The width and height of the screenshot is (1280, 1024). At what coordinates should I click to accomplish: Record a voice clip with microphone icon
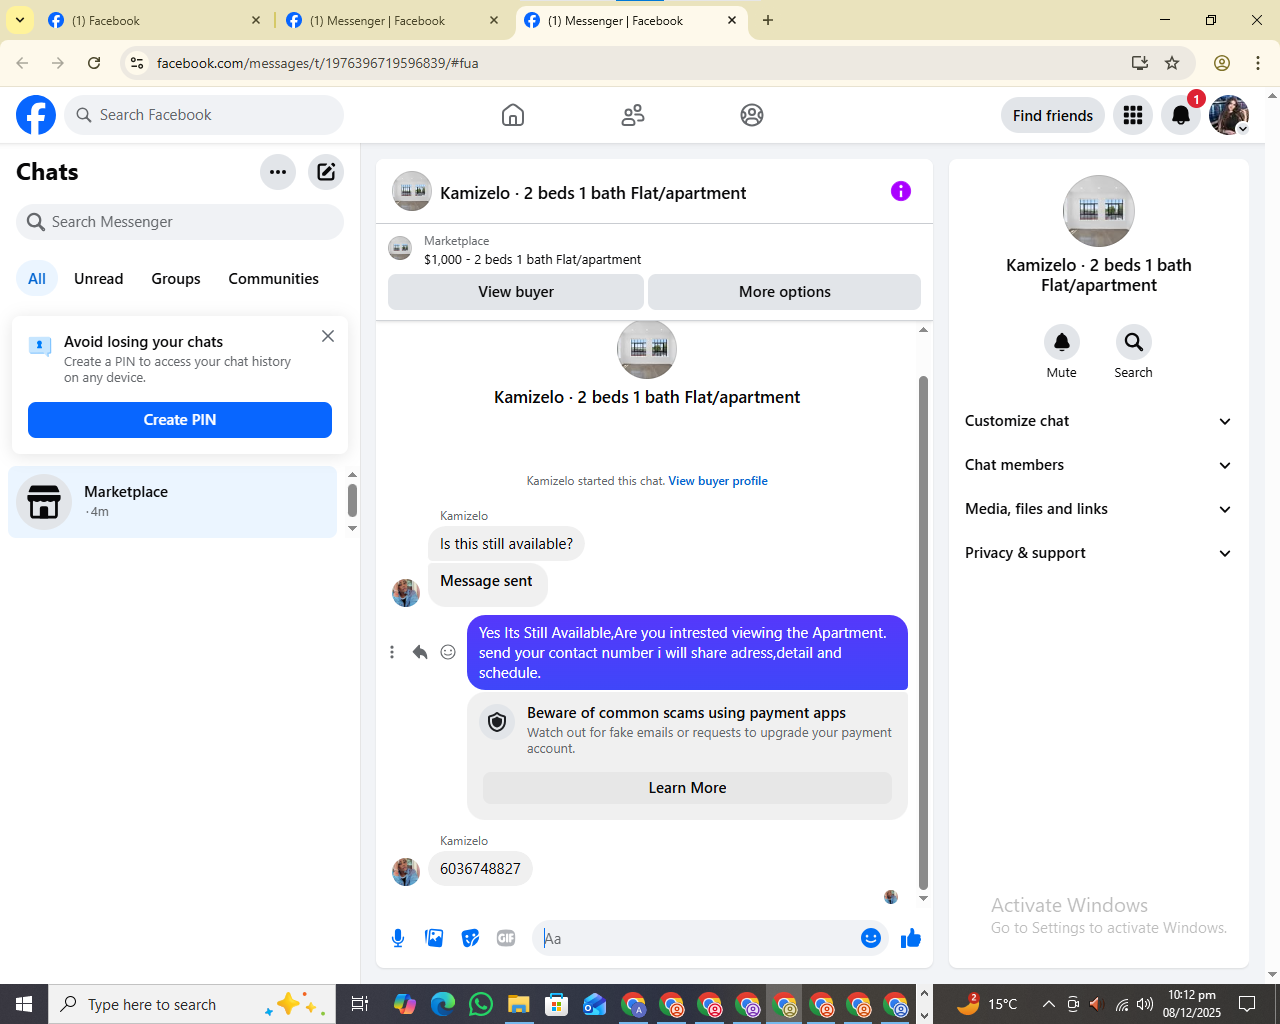point(398,938)
